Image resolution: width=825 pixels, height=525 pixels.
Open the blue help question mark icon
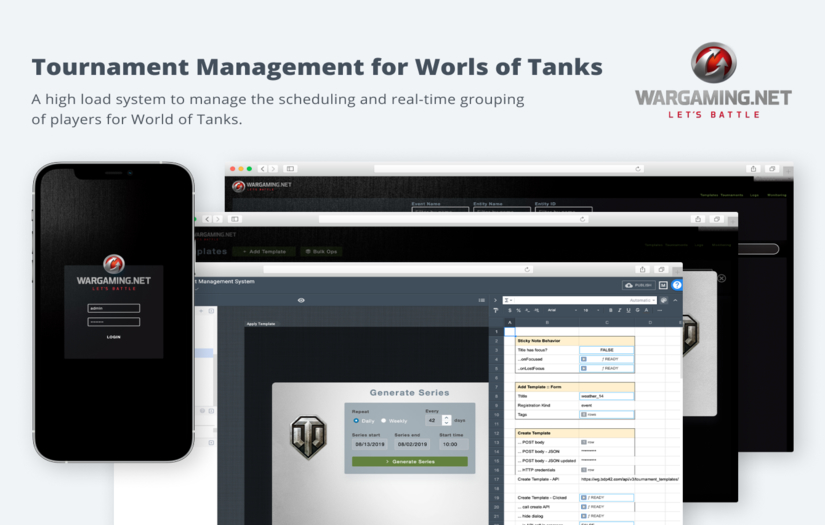[x=677, y=285]
